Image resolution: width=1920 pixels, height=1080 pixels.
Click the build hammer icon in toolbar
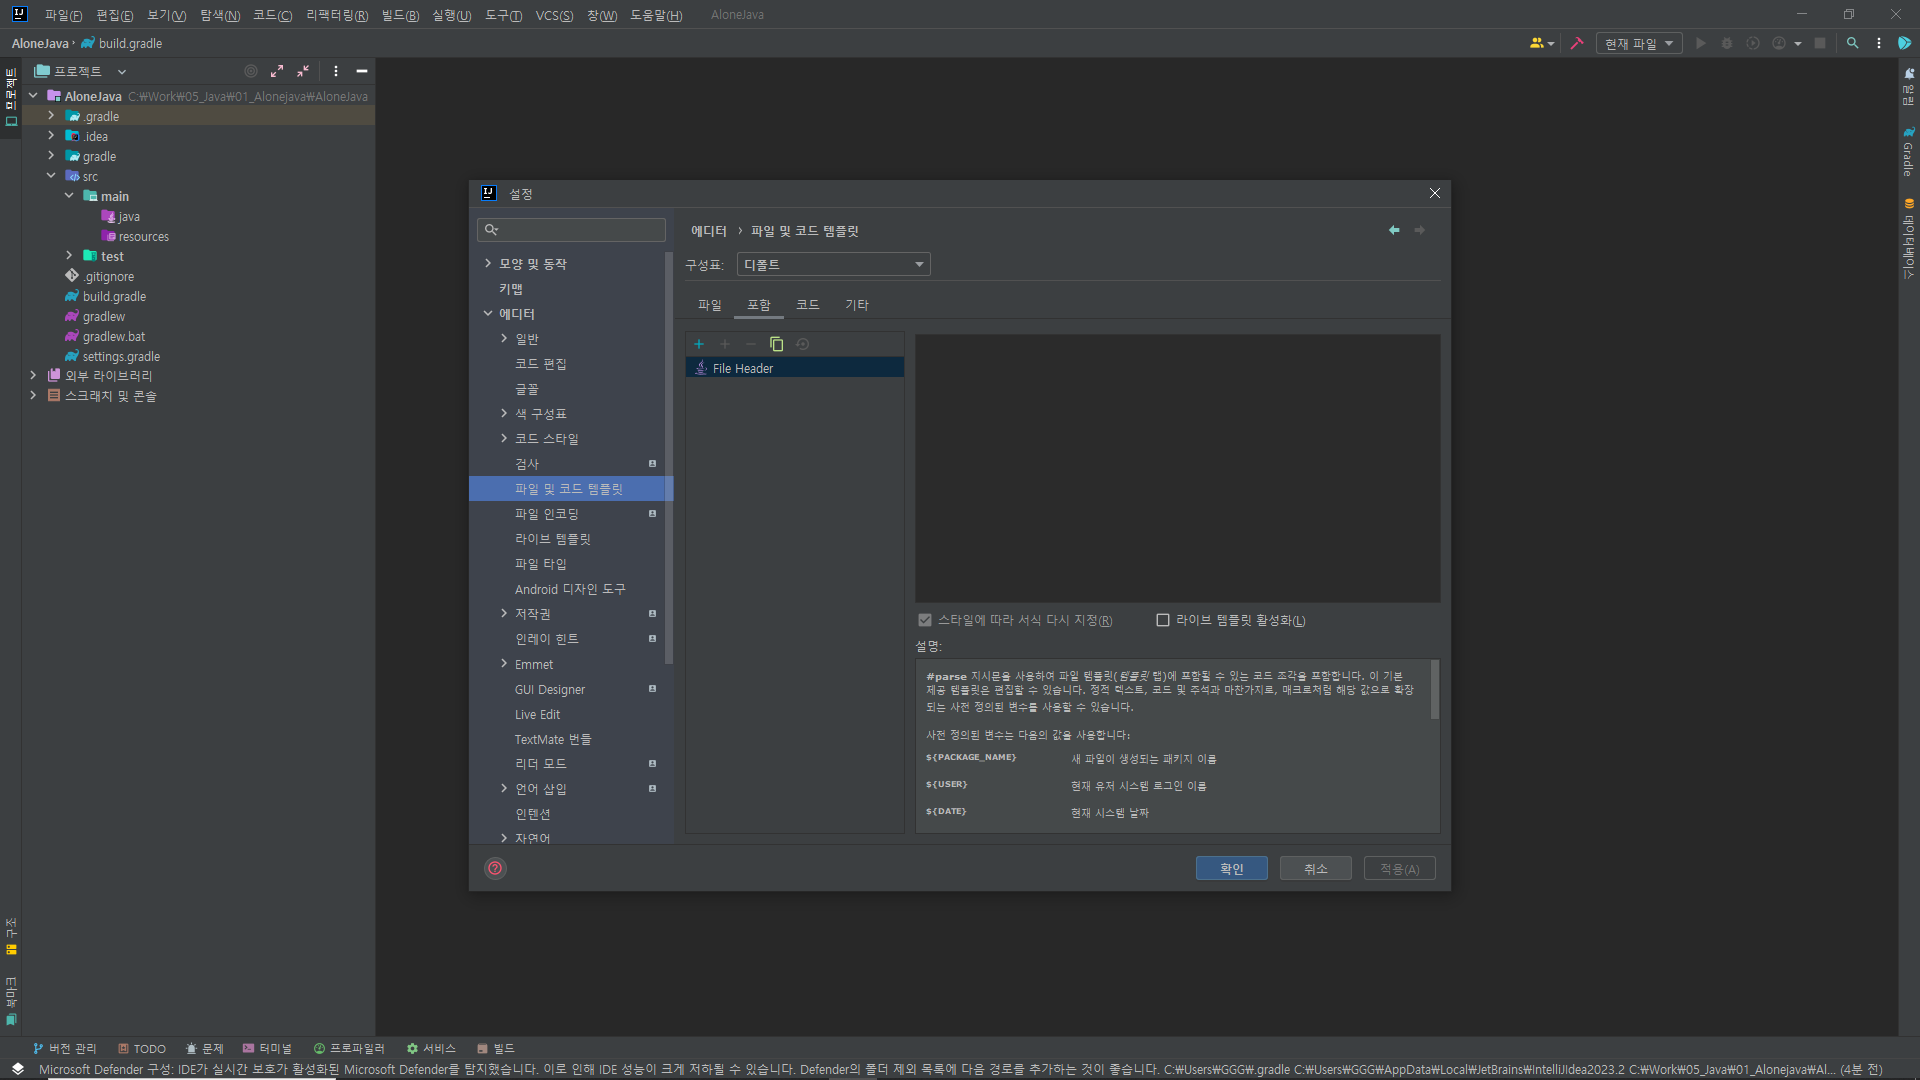1577,43
